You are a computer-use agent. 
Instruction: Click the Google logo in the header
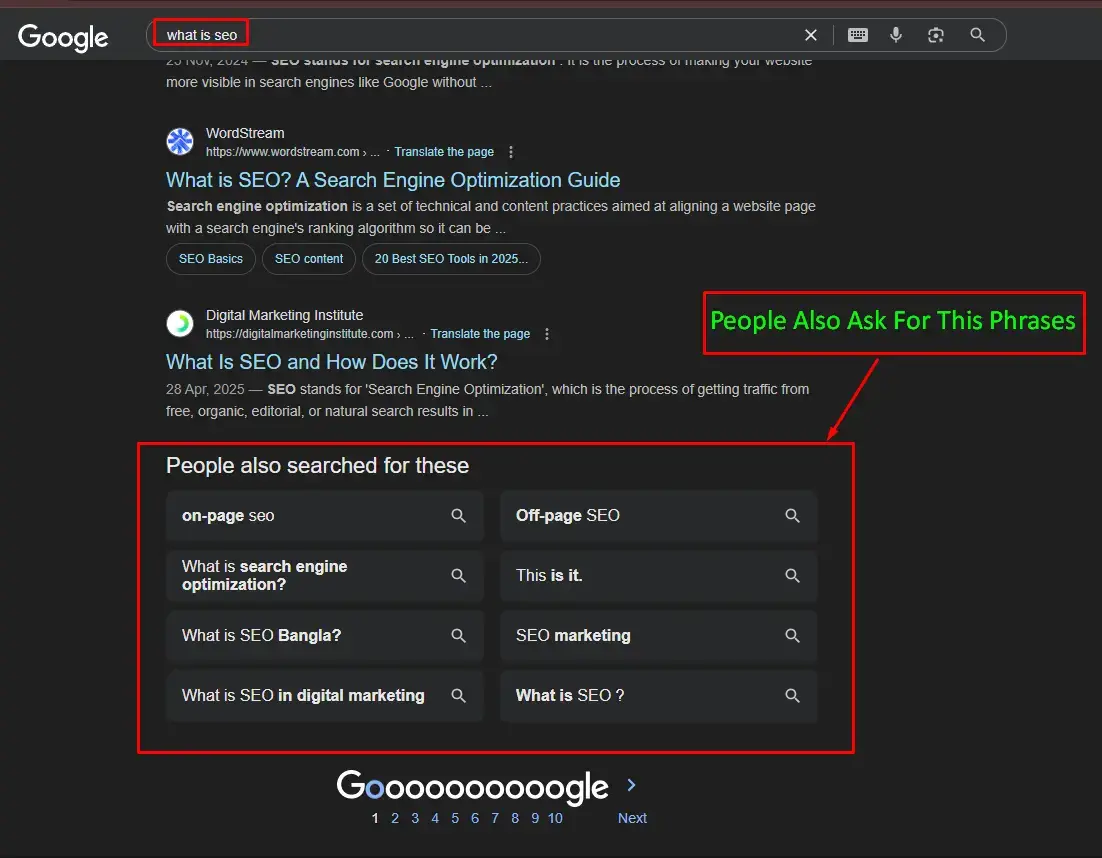(63, 37)
